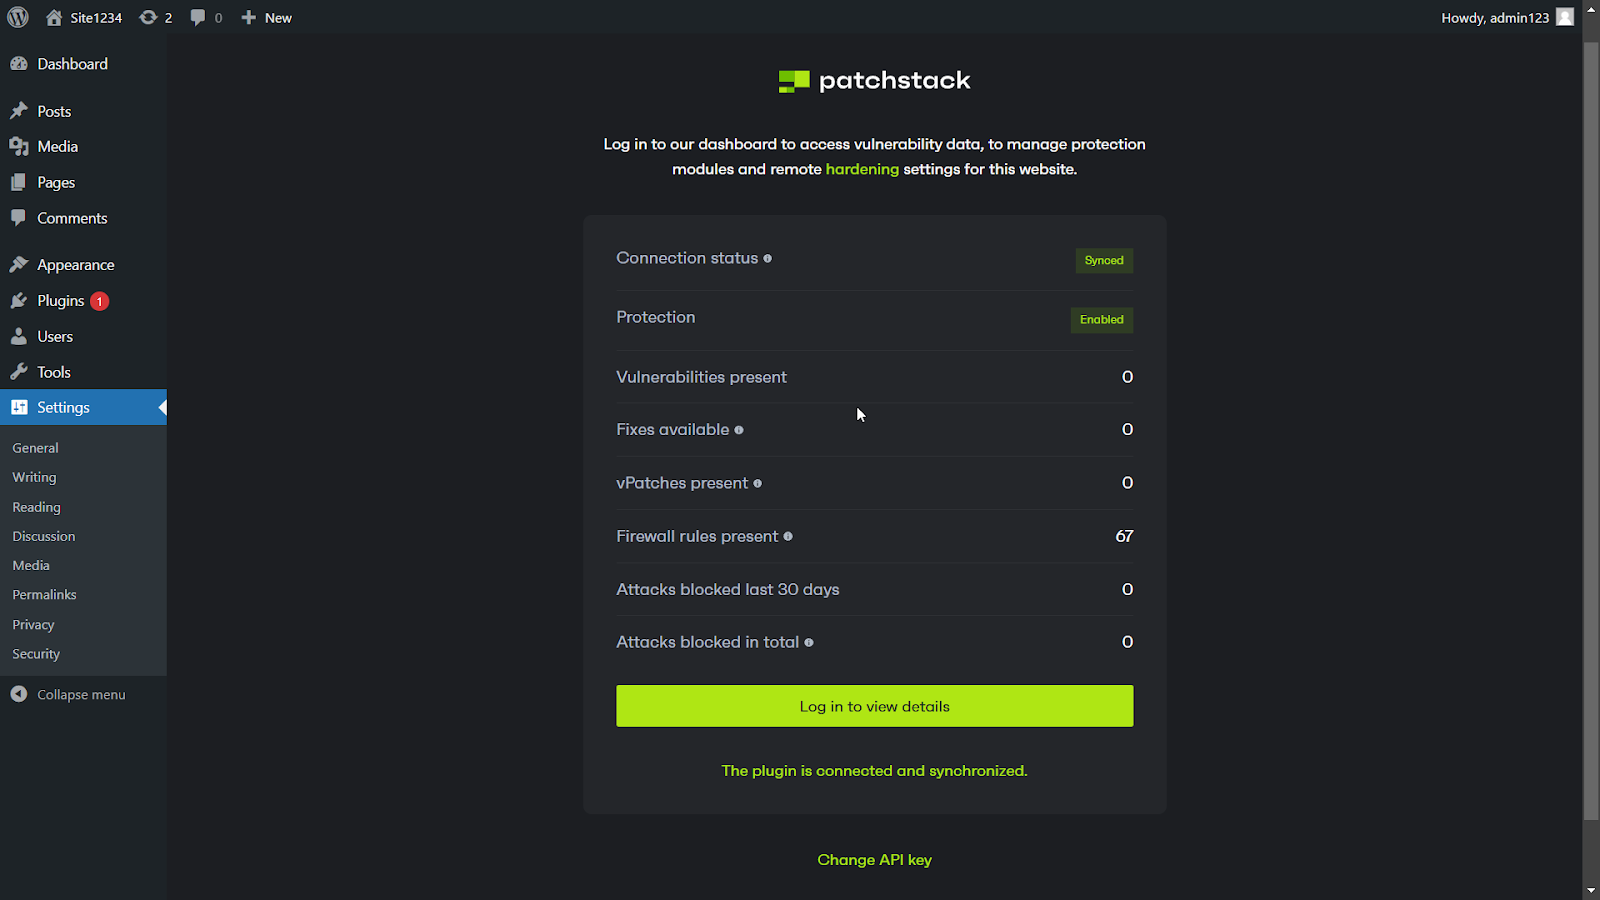1600x900 pixels.
Task: Click the admin123 user avatar
Action: point(1565,17)
